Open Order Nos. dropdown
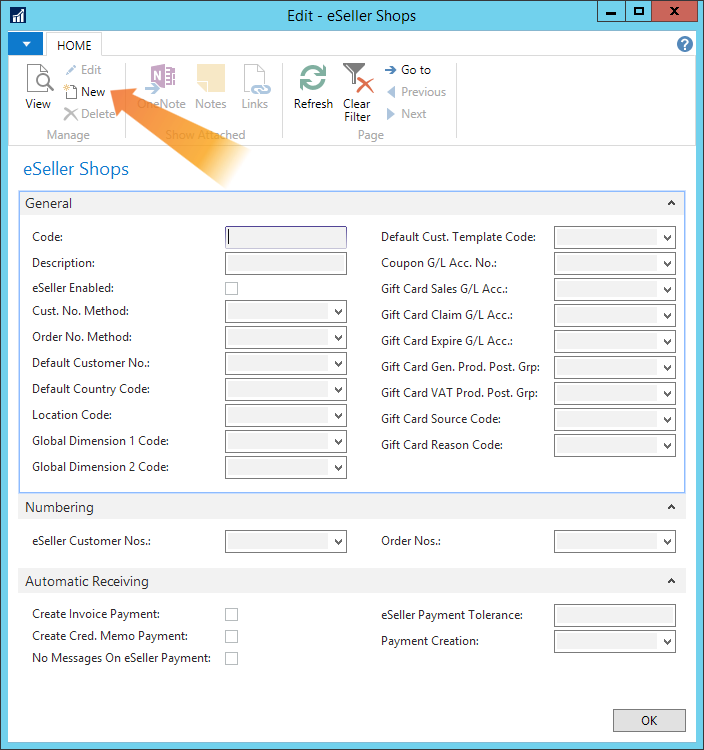The height and width of the screenshot is (750, 704). click(668, 541)
